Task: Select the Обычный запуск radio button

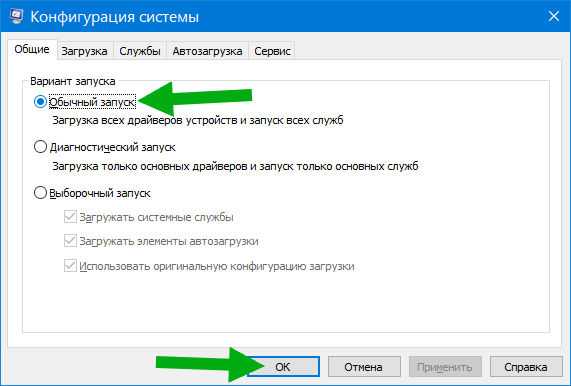Action: [40, 102]
